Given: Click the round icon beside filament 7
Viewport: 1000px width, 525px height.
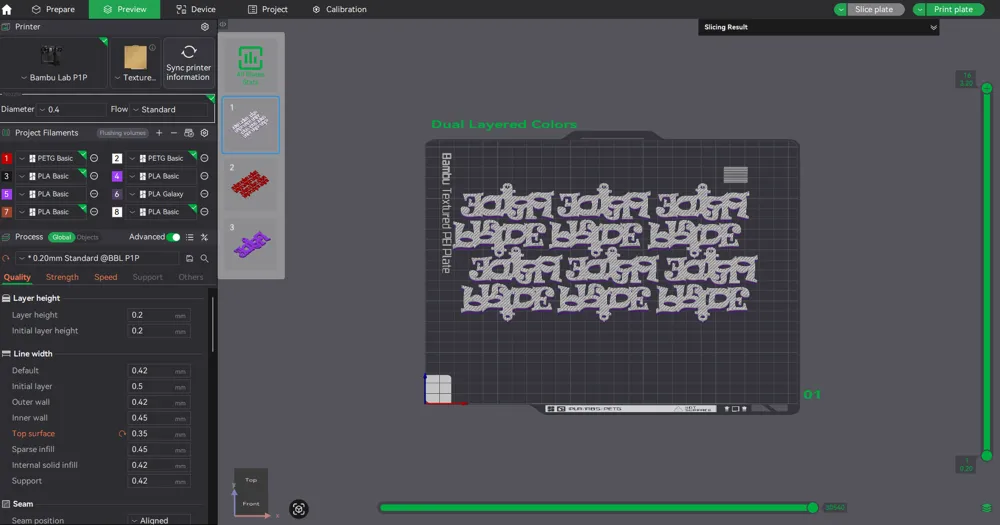Looking at the screenshot, I should coord(94,212).
